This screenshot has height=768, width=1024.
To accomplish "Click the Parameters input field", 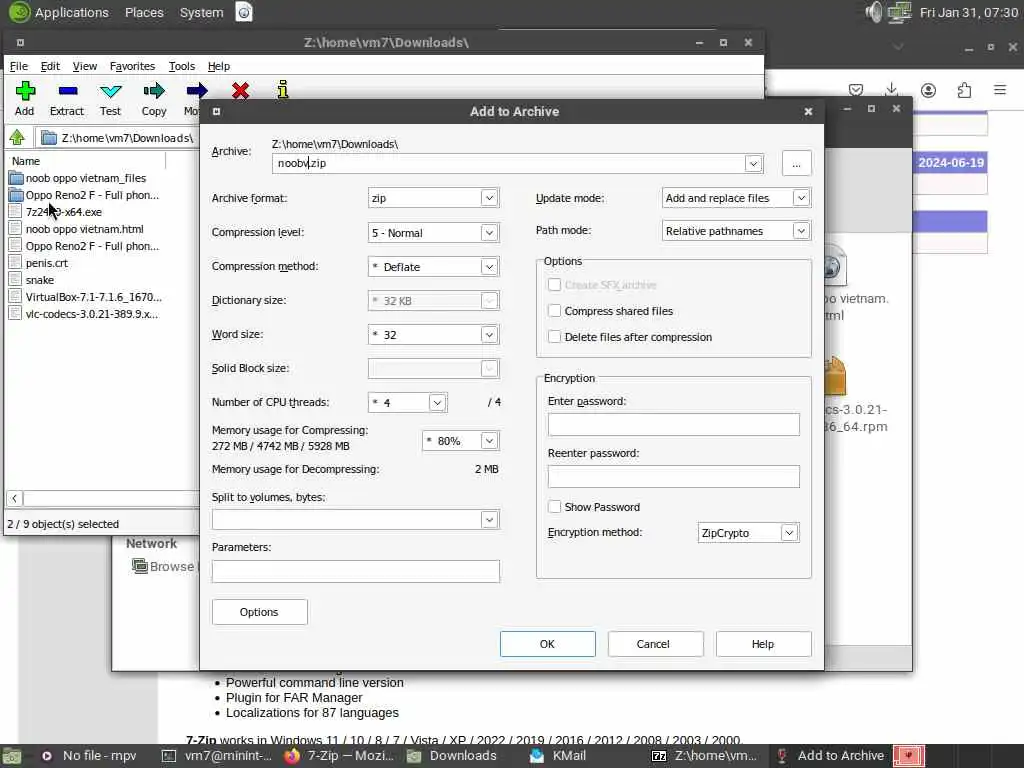I will pyautogui.click(x=355, y=571).
